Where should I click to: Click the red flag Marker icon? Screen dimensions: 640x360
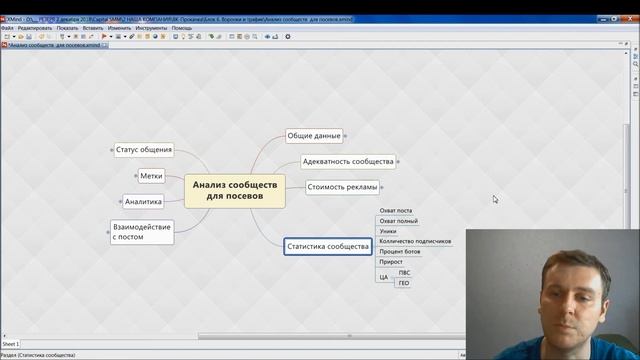click(x=104, y=37)
